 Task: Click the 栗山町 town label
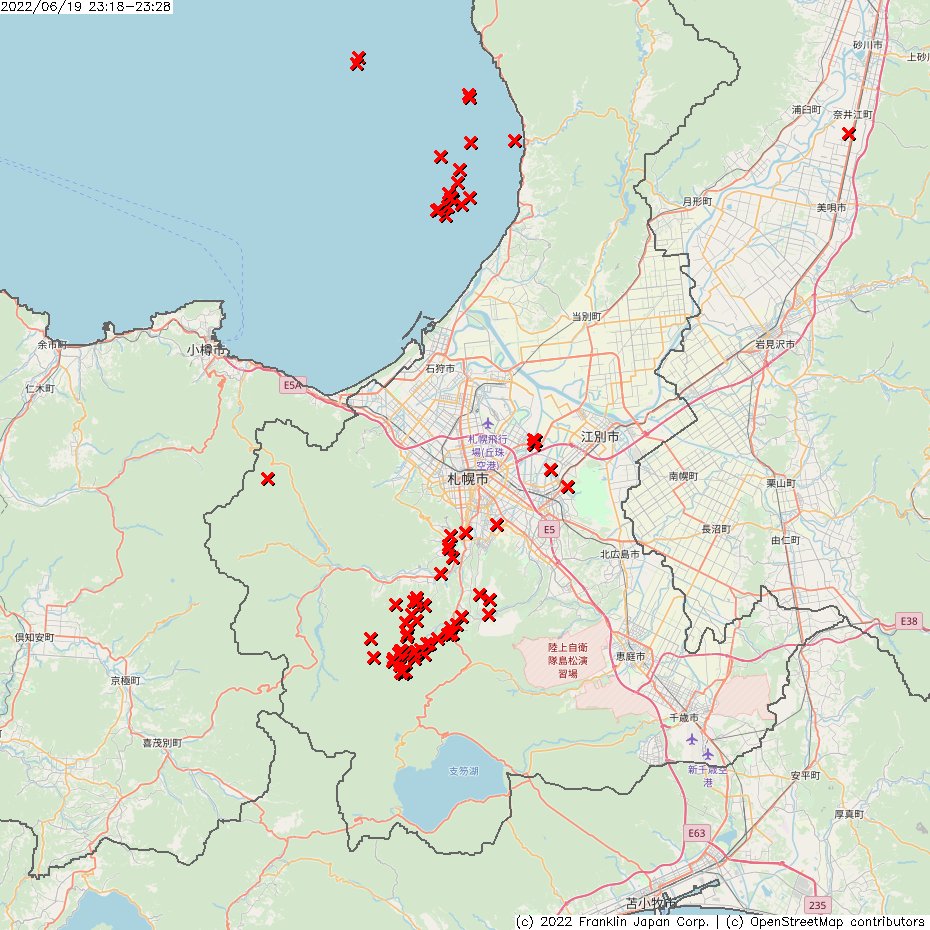781,483
